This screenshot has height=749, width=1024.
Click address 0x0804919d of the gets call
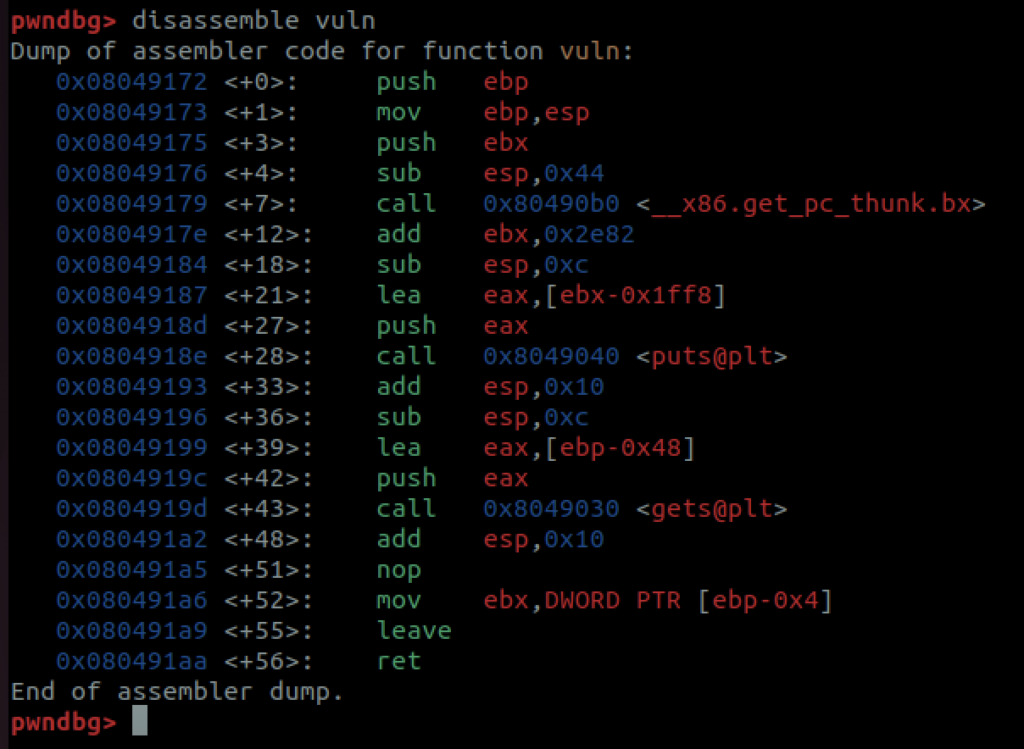tap(131, 508)
